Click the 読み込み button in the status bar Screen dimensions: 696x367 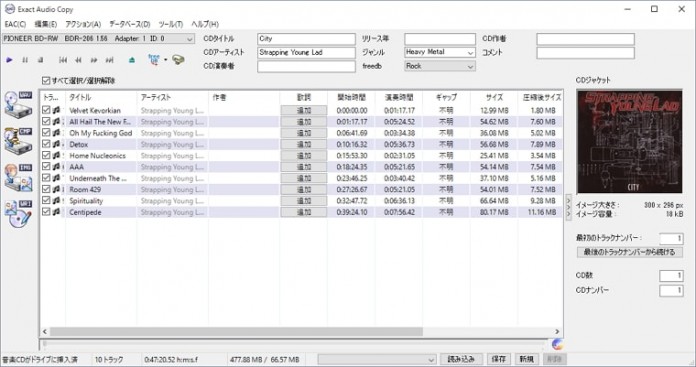click(x=461, y=359)
